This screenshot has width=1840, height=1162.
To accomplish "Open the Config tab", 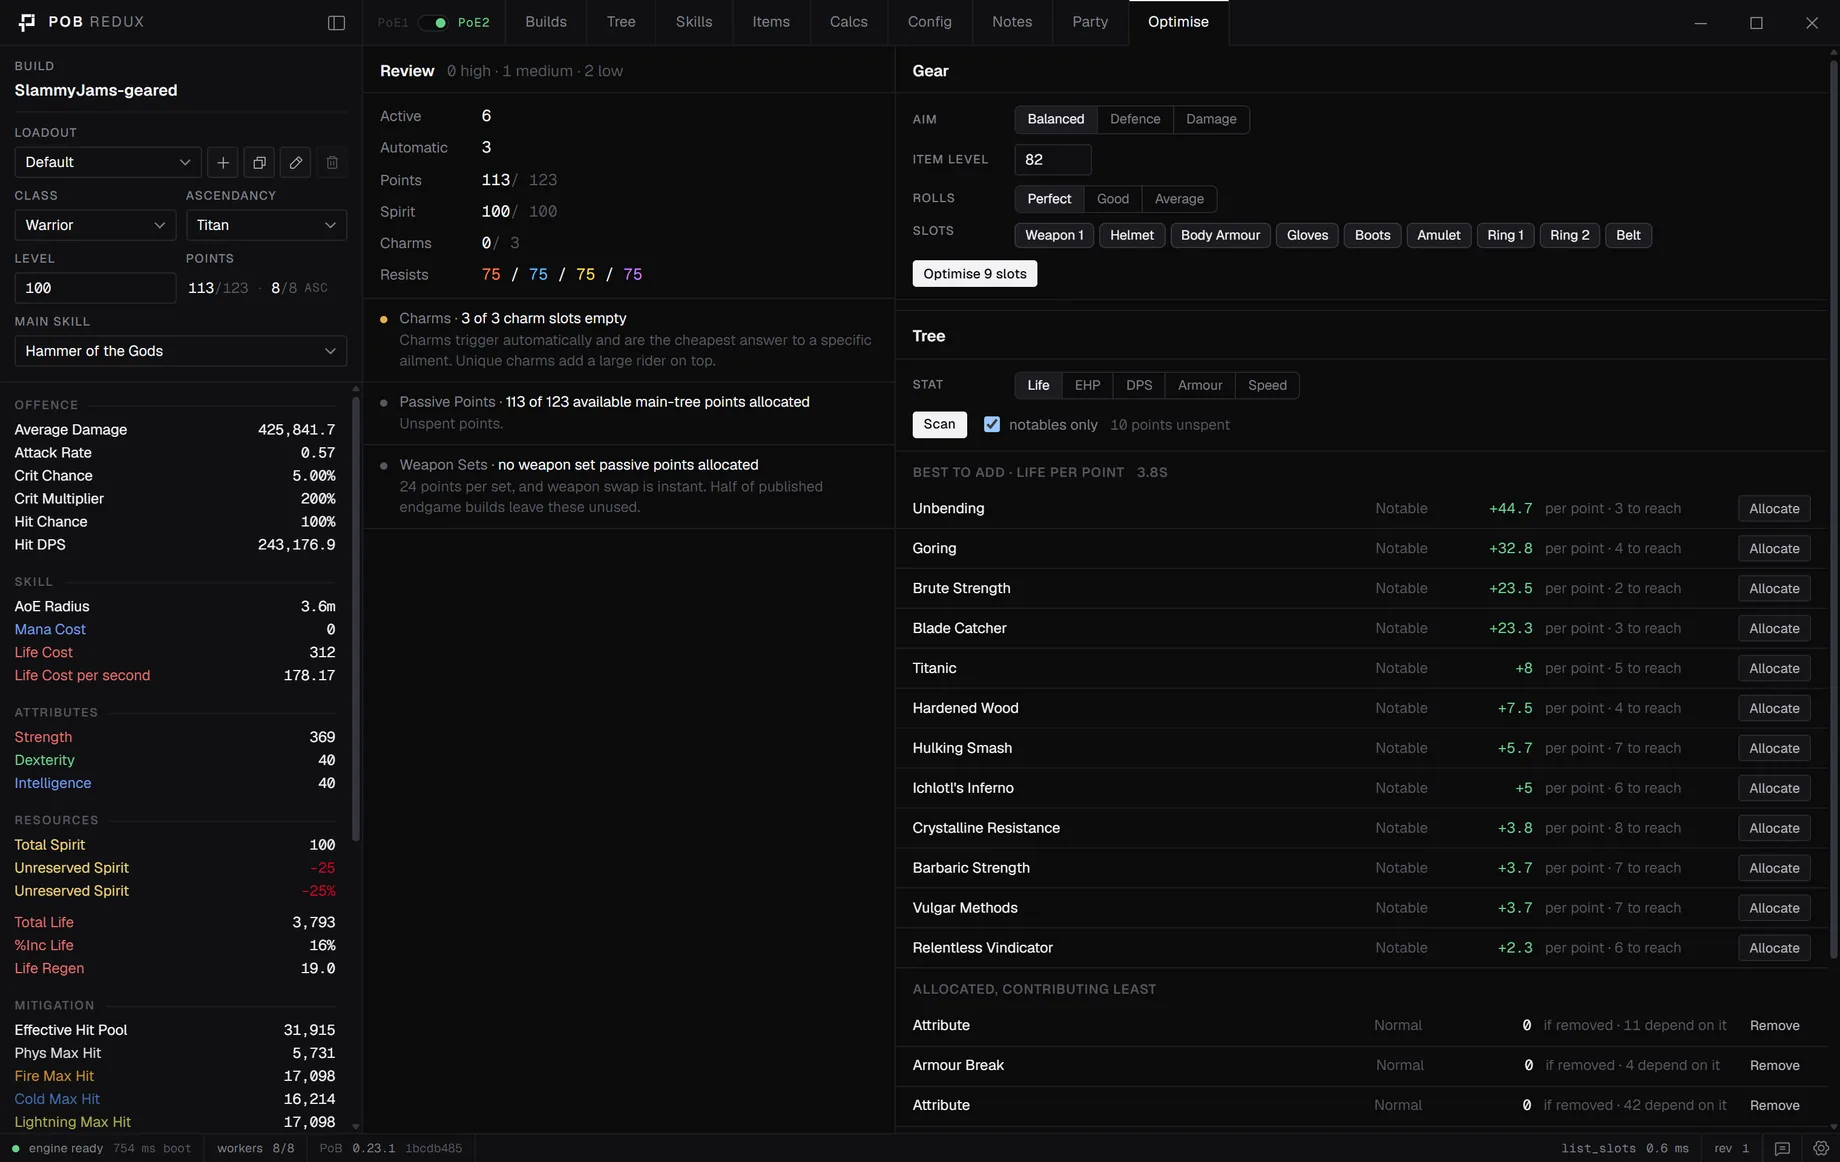I will click(x=930, y=22).
